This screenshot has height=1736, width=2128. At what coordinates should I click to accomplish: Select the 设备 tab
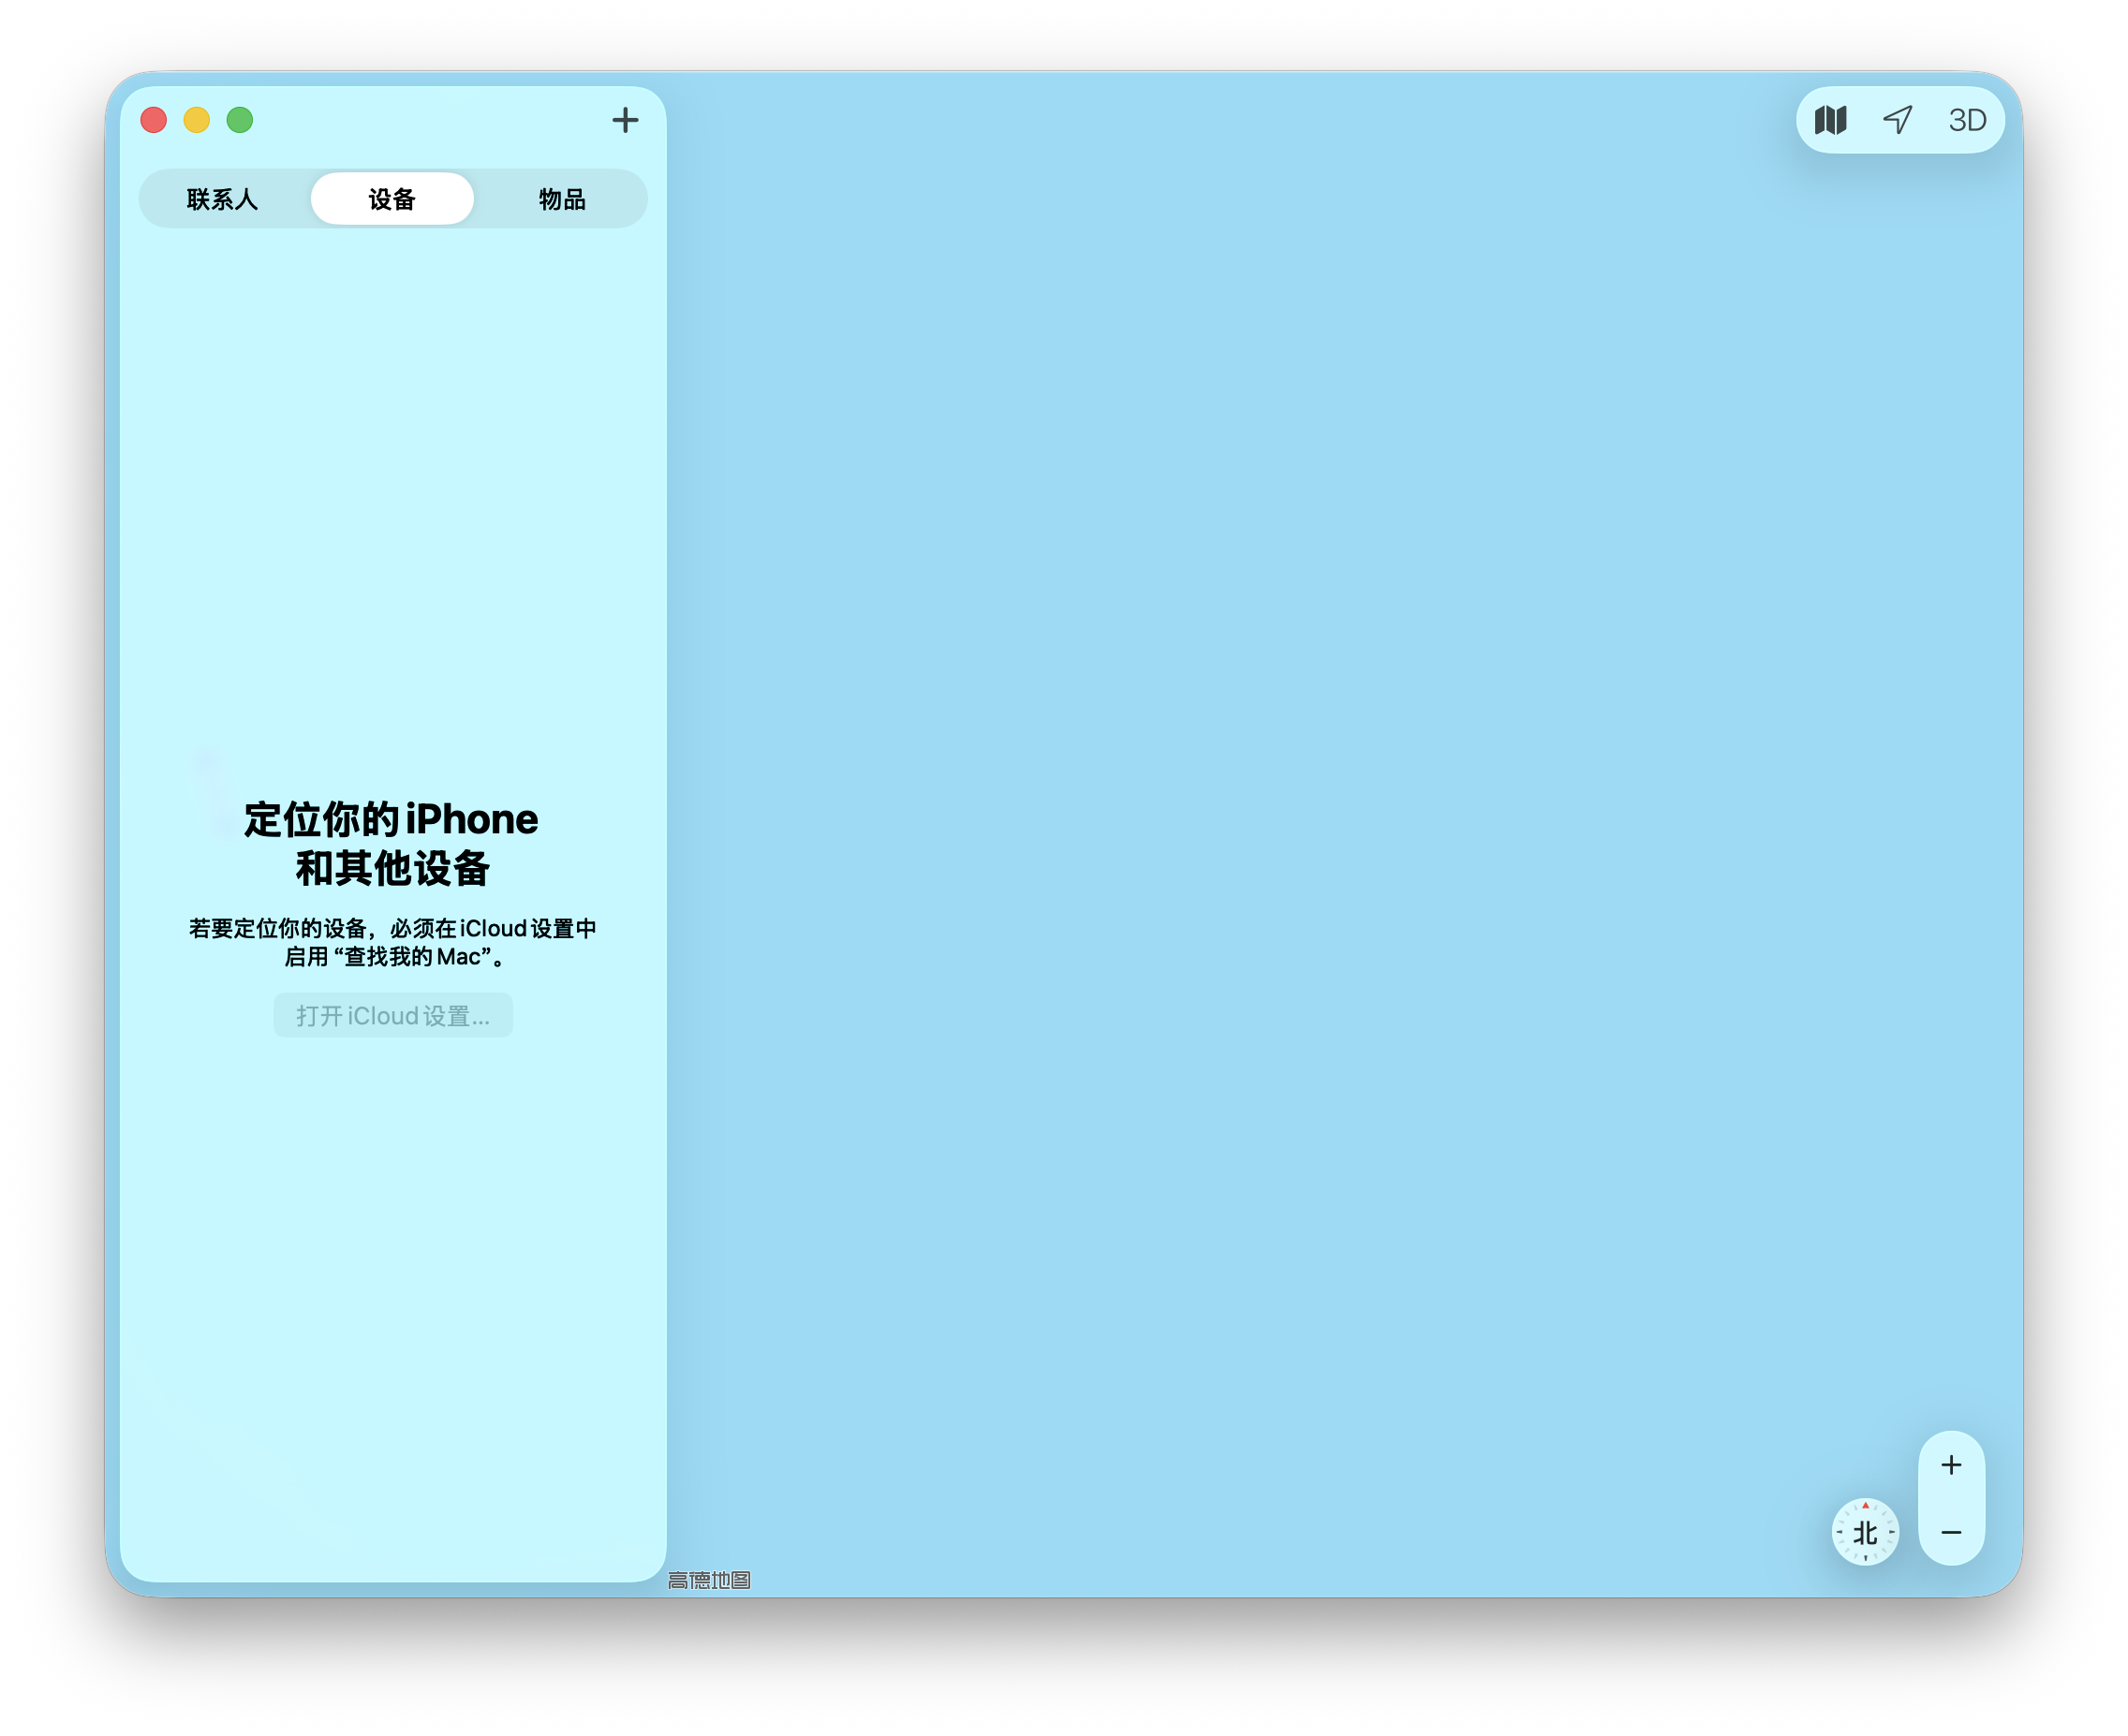pyautogui.click(x=392, y=199)
